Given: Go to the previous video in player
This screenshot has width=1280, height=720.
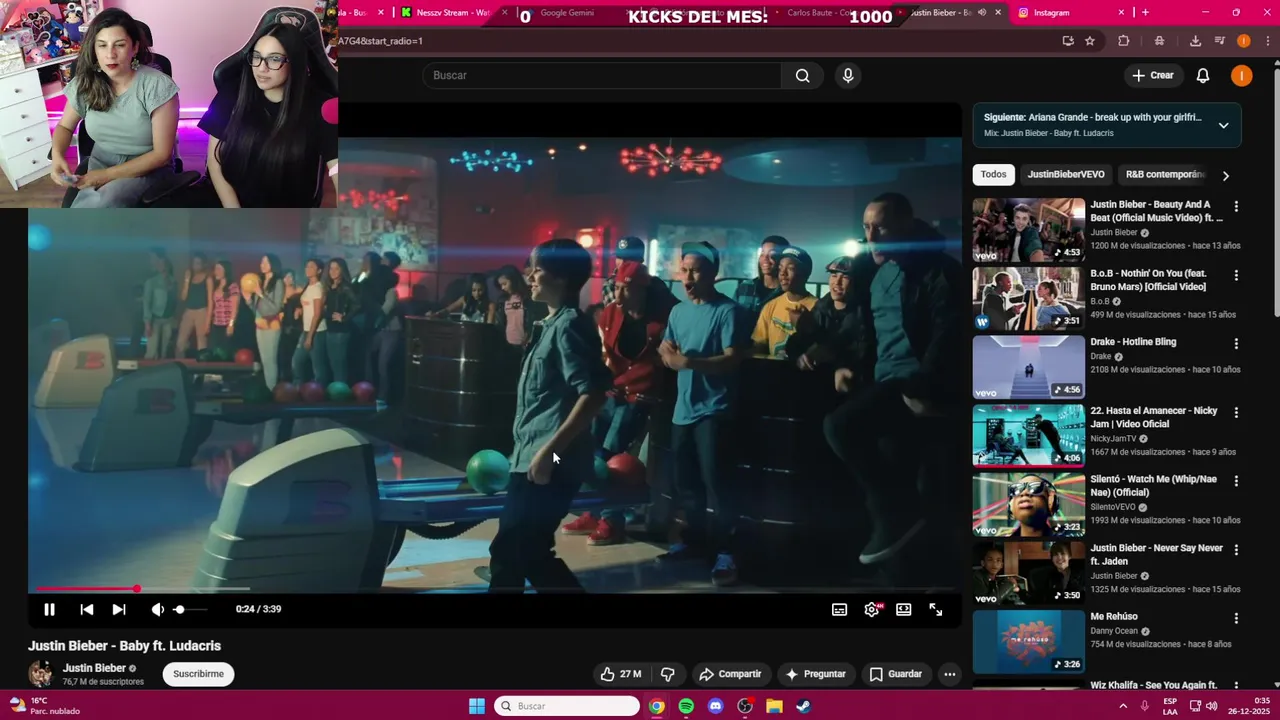Looking at the screenshot, I should pos(87,609).
